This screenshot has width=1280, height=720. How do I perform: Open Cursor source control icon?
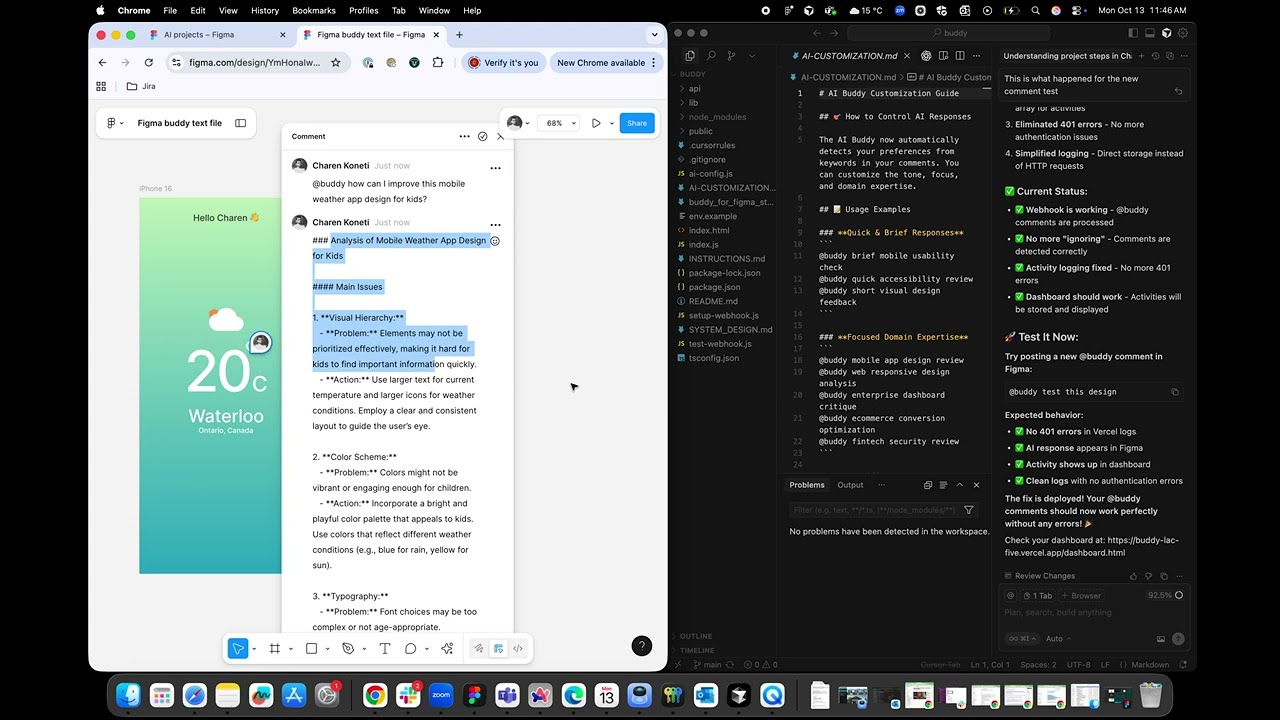(732, 56)
